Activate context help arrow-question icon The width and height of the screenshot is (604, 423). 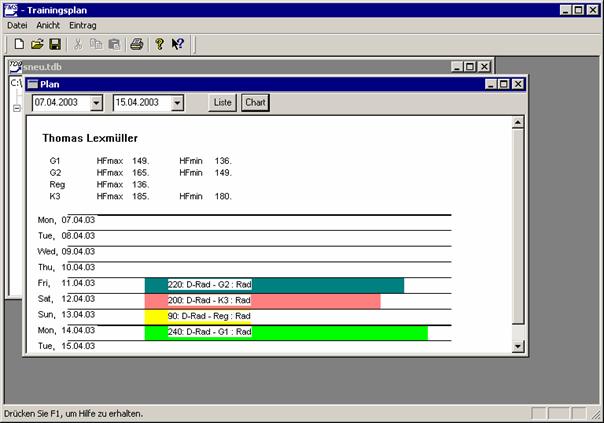pos(178,44)
